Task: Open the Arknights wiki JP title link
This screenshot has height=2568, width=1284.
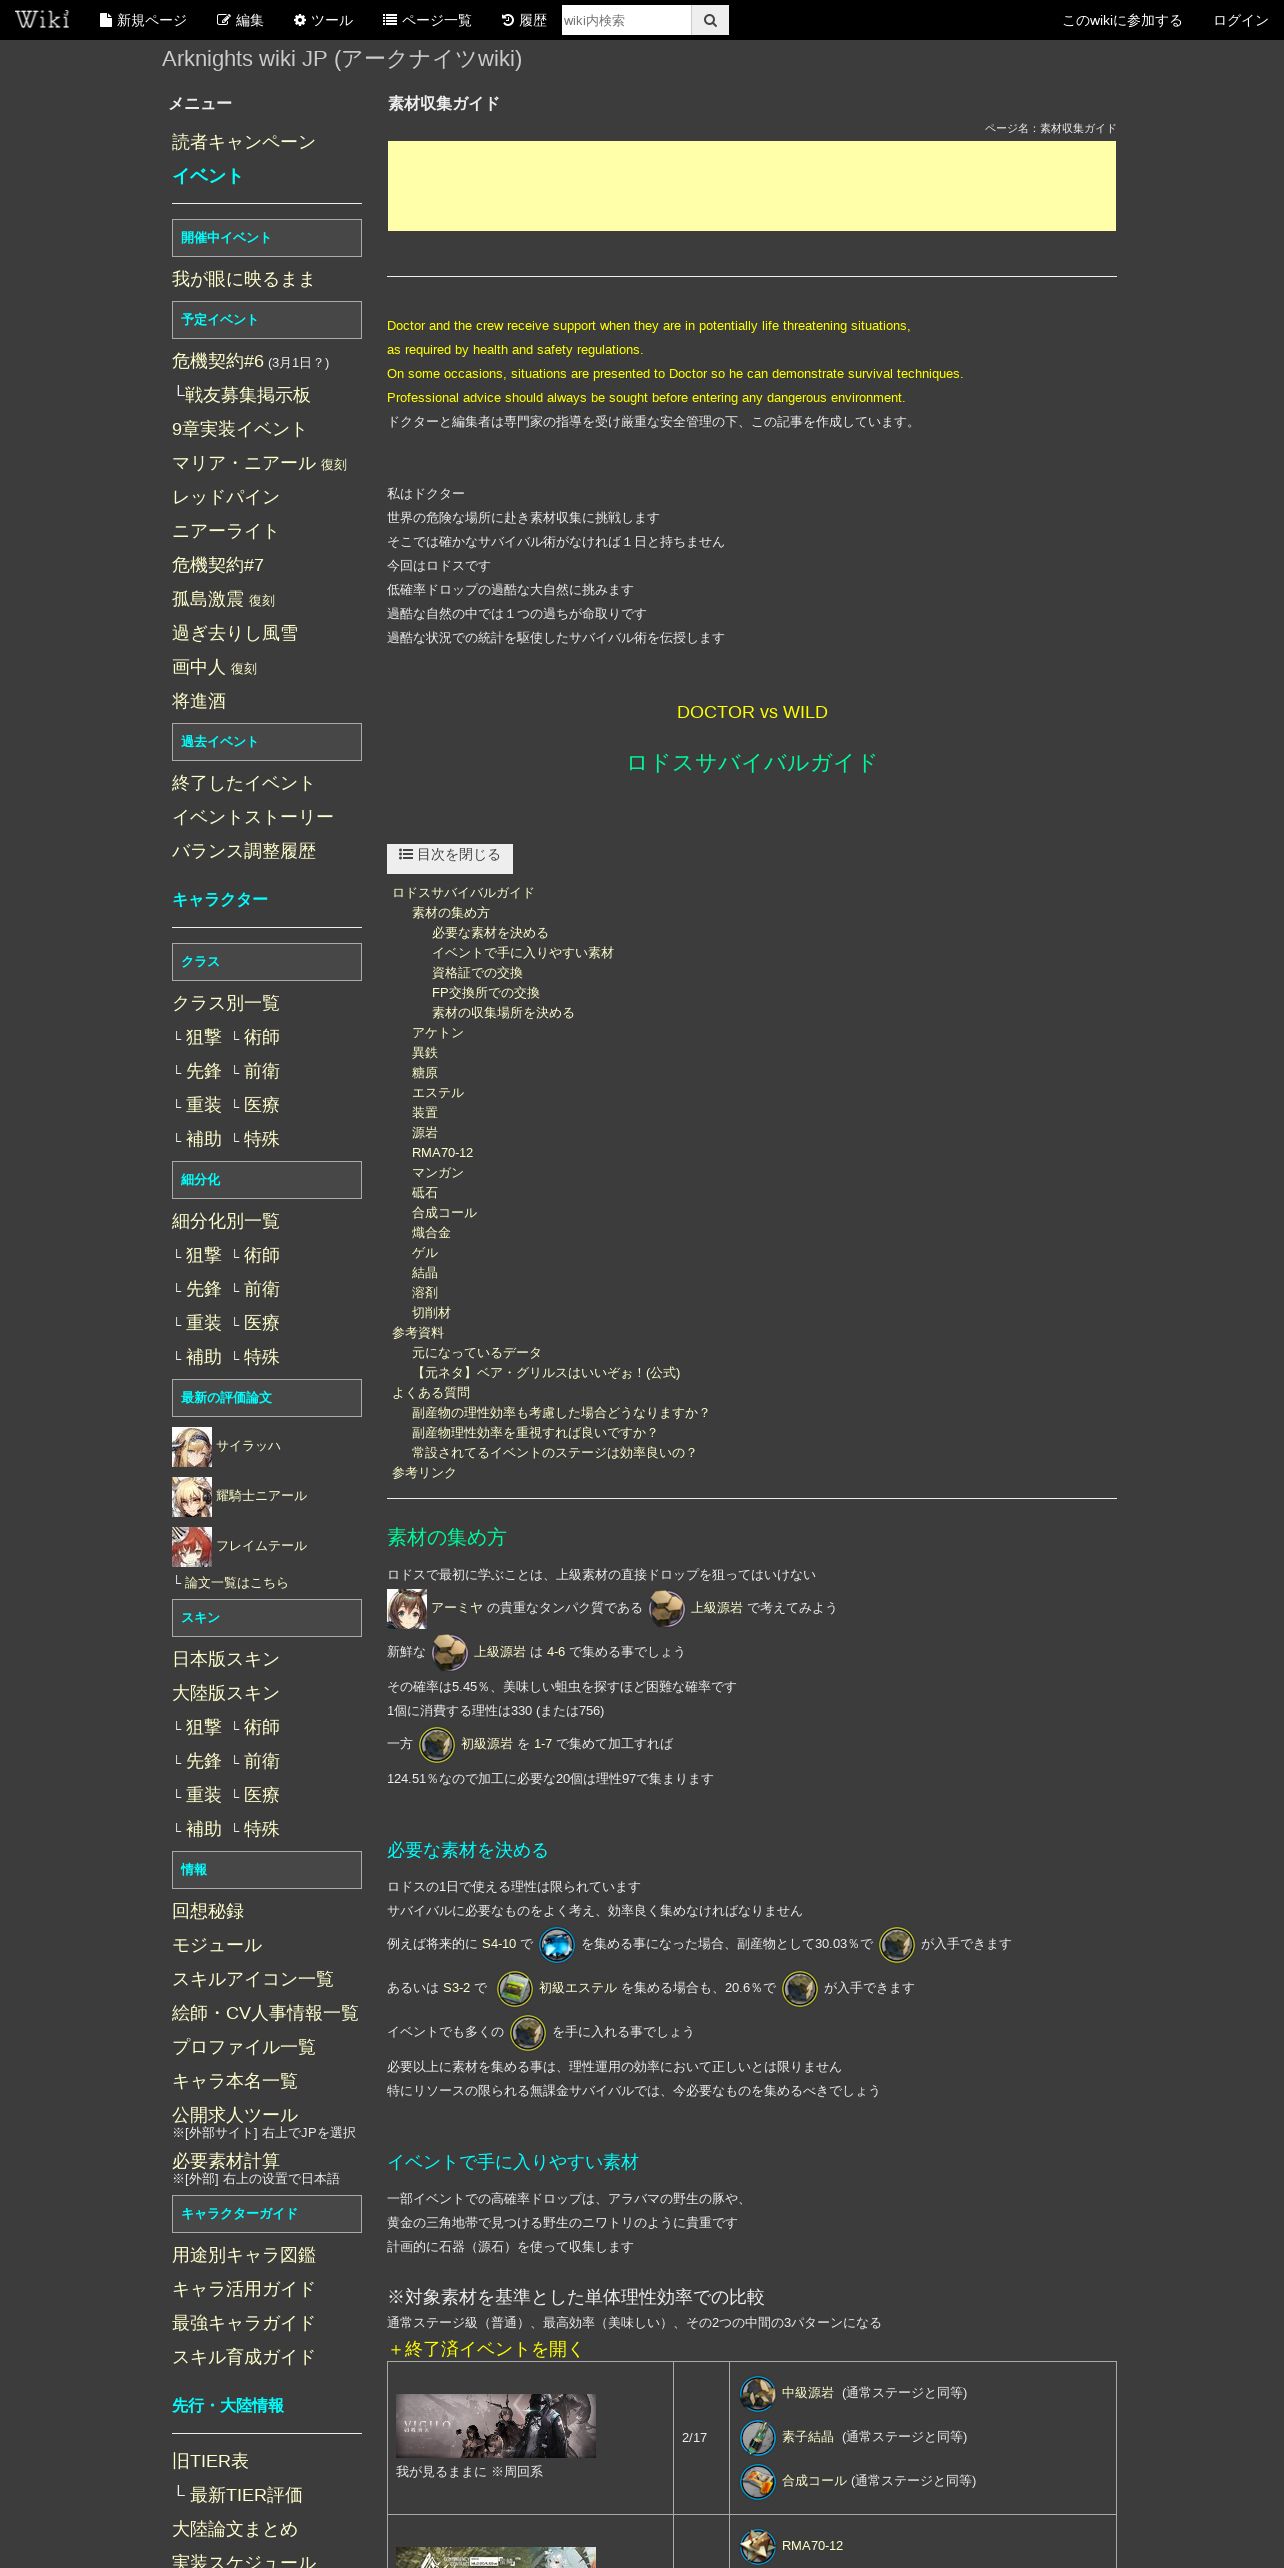Action: tap(342, 59)
